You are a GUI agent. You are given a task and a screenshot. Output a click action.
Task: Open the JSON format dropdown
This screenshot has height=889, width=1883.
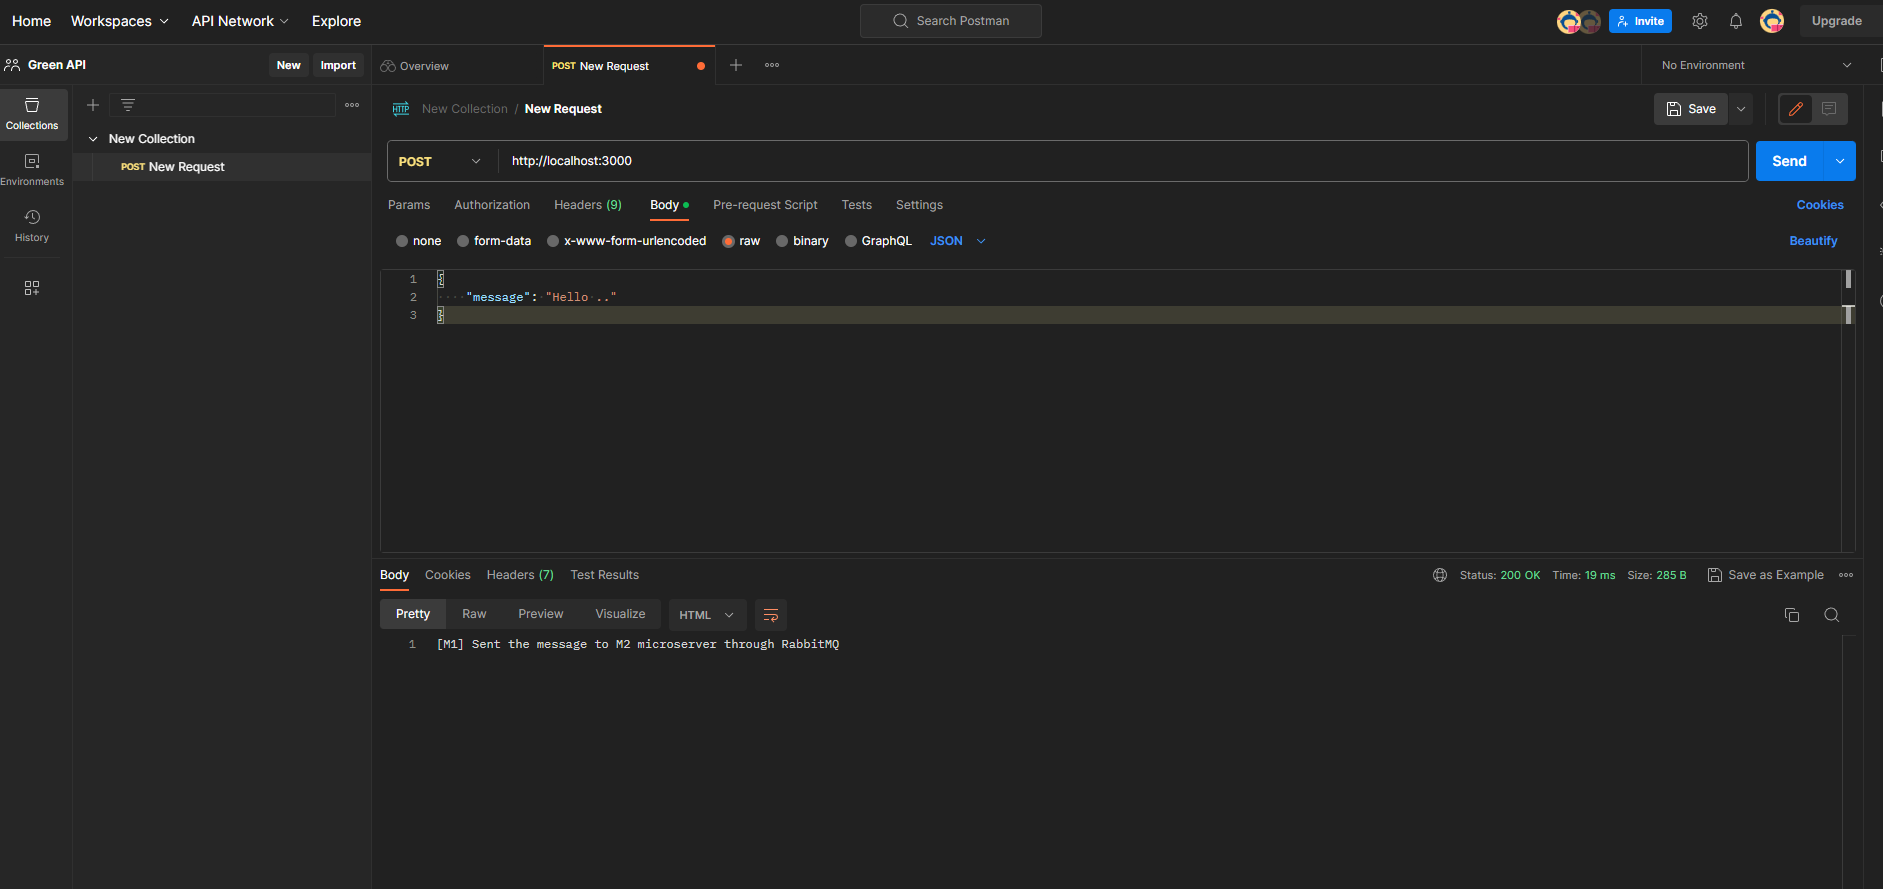(958, 241)
